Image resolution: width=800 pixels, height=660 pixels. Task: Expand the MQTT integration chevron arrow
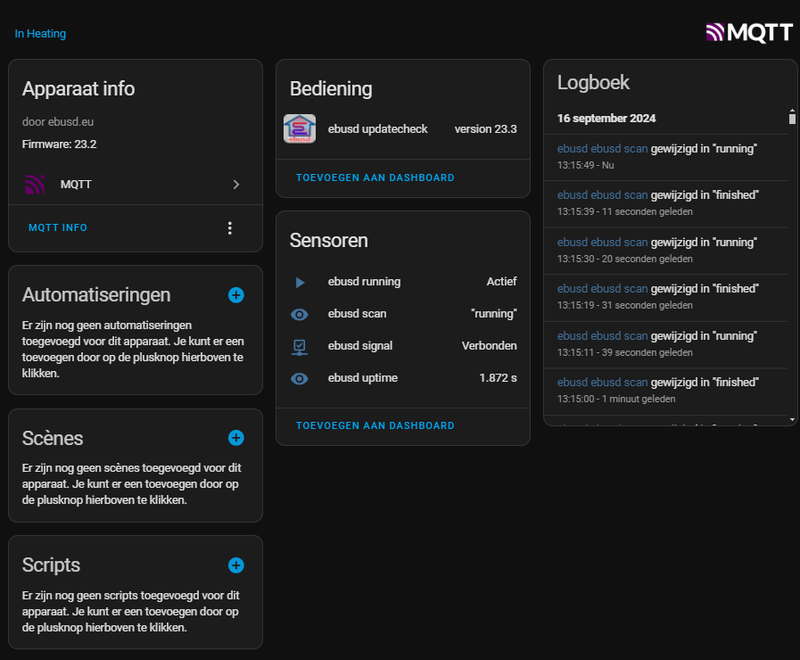(236, 184)
